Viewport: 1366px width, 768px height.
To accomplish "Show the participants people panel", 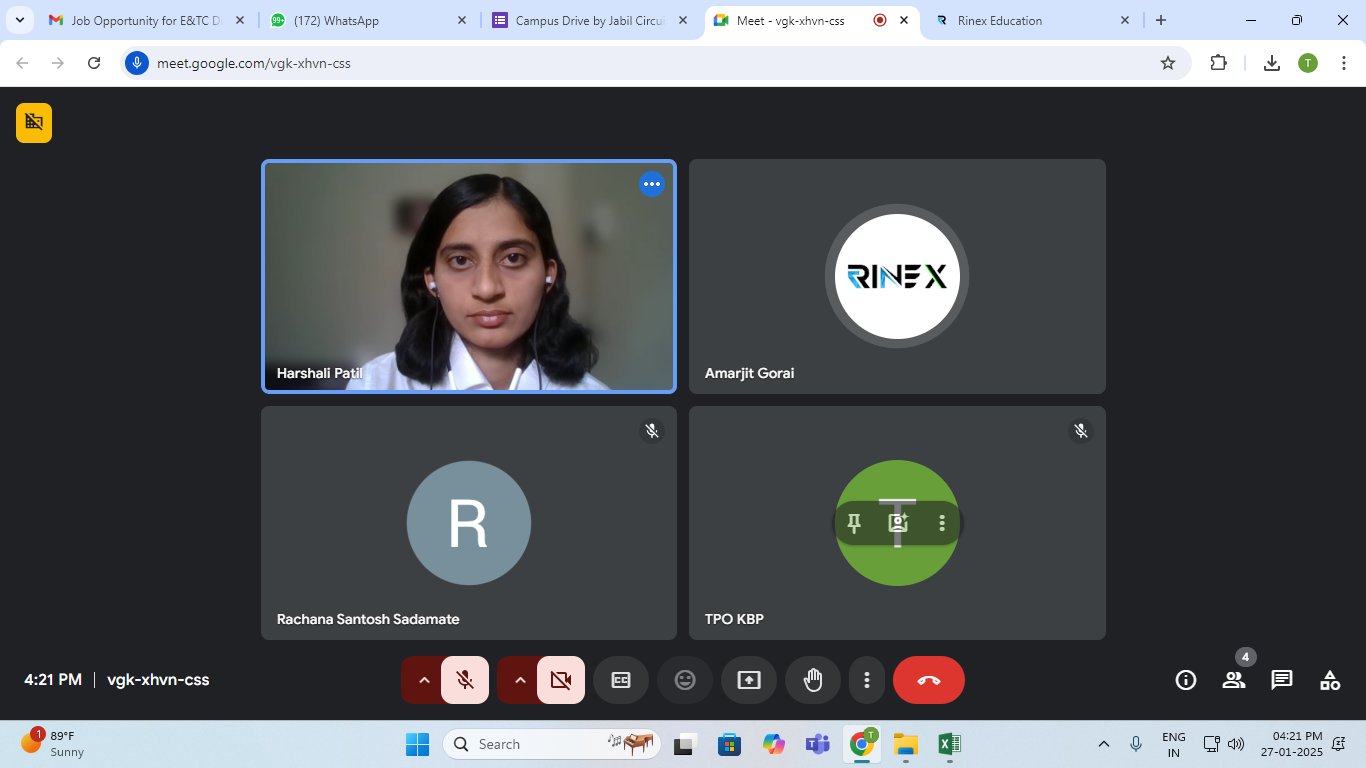I will (1234, 680).
